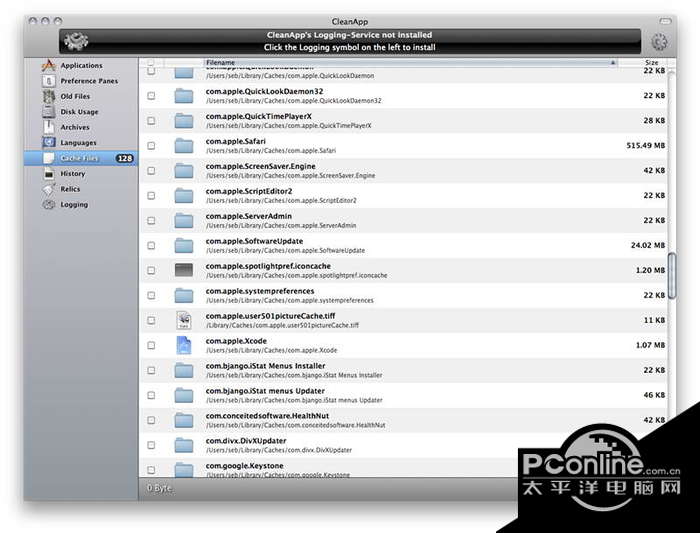Click the com.conceitedsoftware.HealthNut folder icon
Screen dimensions: 700x533
(183, 420)
